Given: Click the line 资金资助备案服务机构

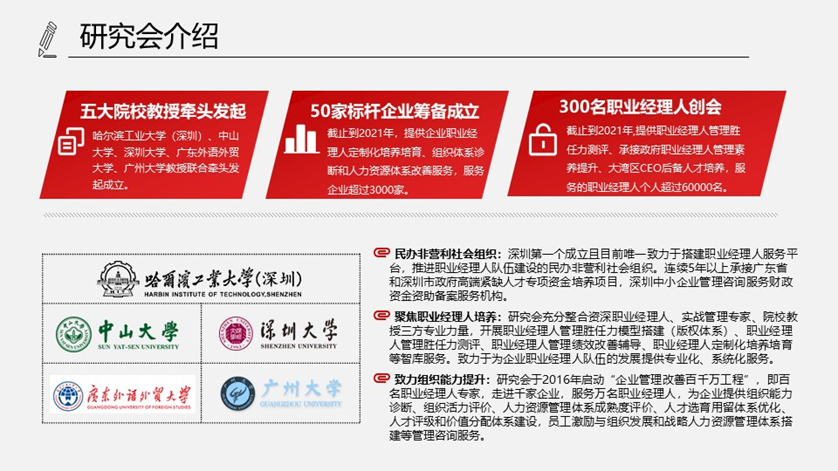Looking at the screenshot, I should click(x=449, y=296).
